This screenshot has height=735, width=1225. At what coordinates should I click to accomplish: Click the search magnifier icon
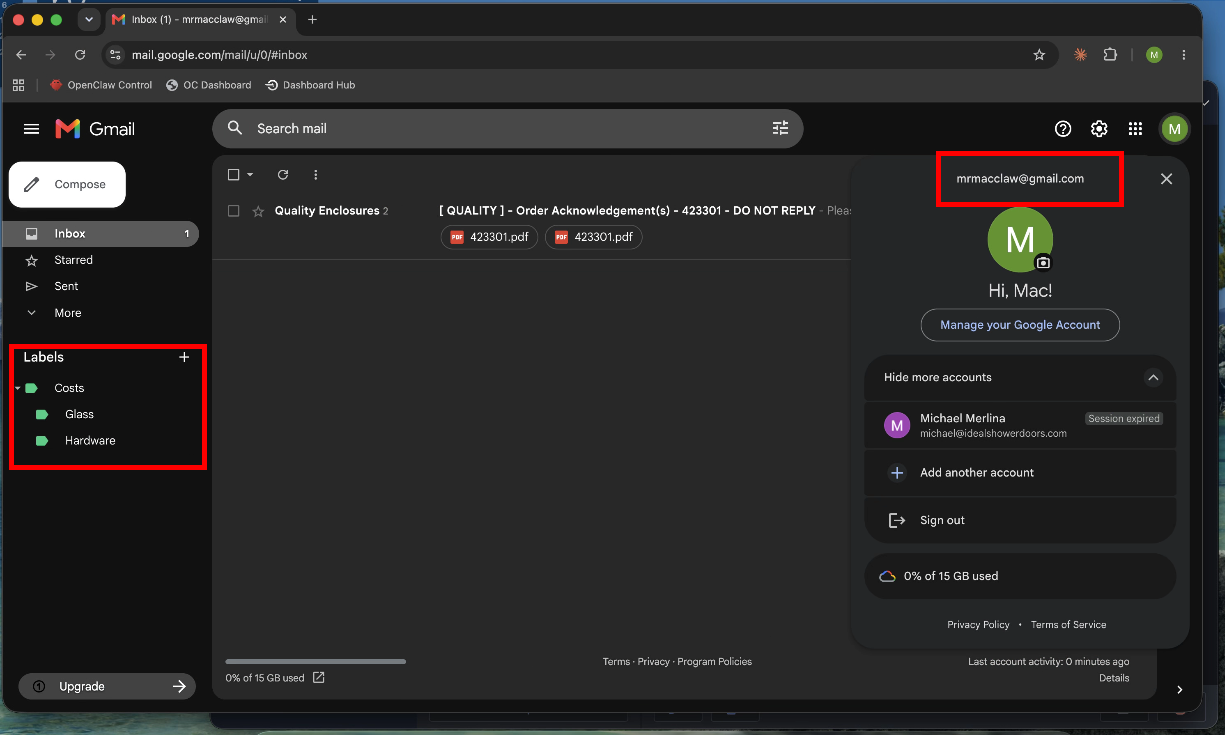[235, 128]
